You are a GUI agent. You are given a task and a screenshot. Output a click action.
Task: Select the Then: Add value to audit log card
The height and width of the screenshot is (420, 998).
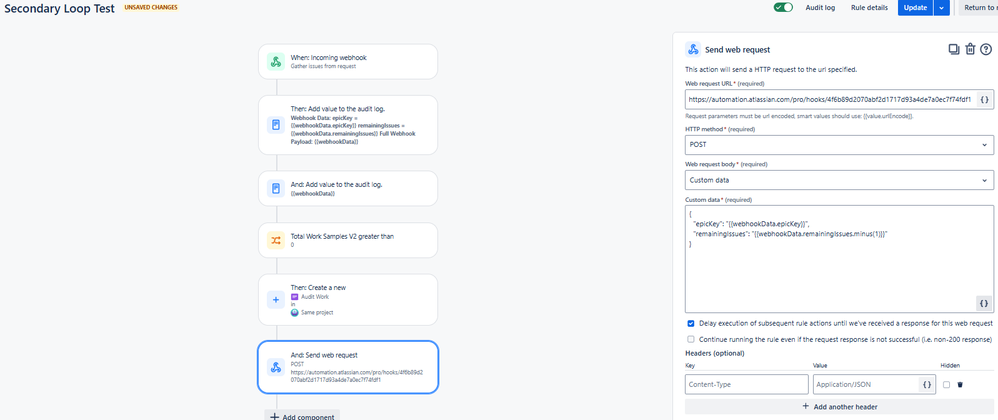[348, 125]
